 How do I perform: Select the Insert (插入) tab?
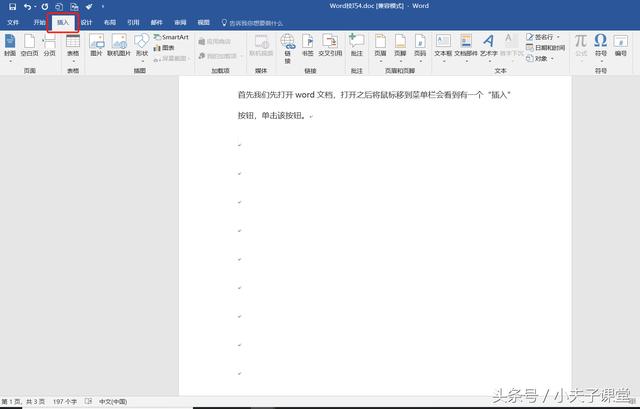[x=63, y=22]
